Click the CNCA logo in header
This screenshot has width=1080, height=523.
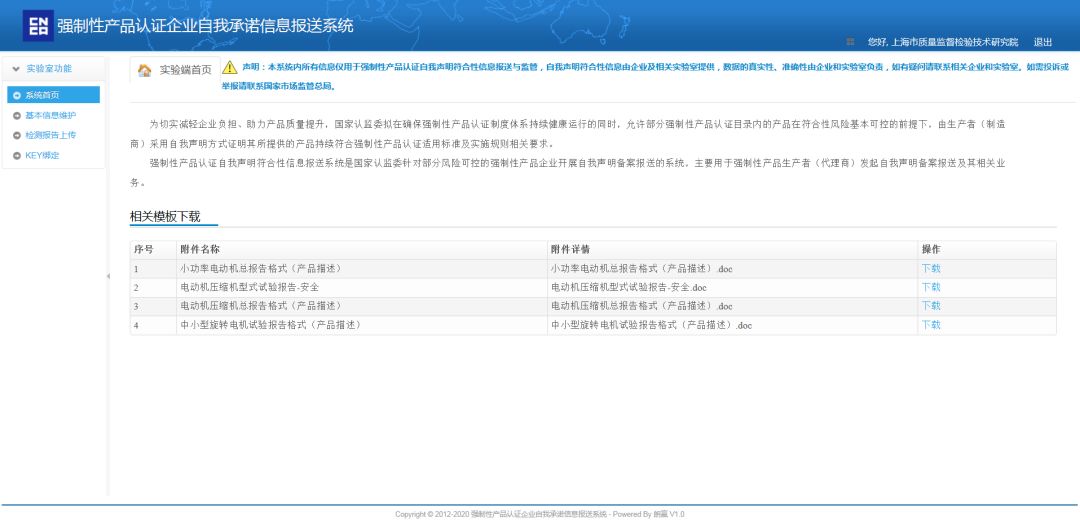tap(38, 26)
